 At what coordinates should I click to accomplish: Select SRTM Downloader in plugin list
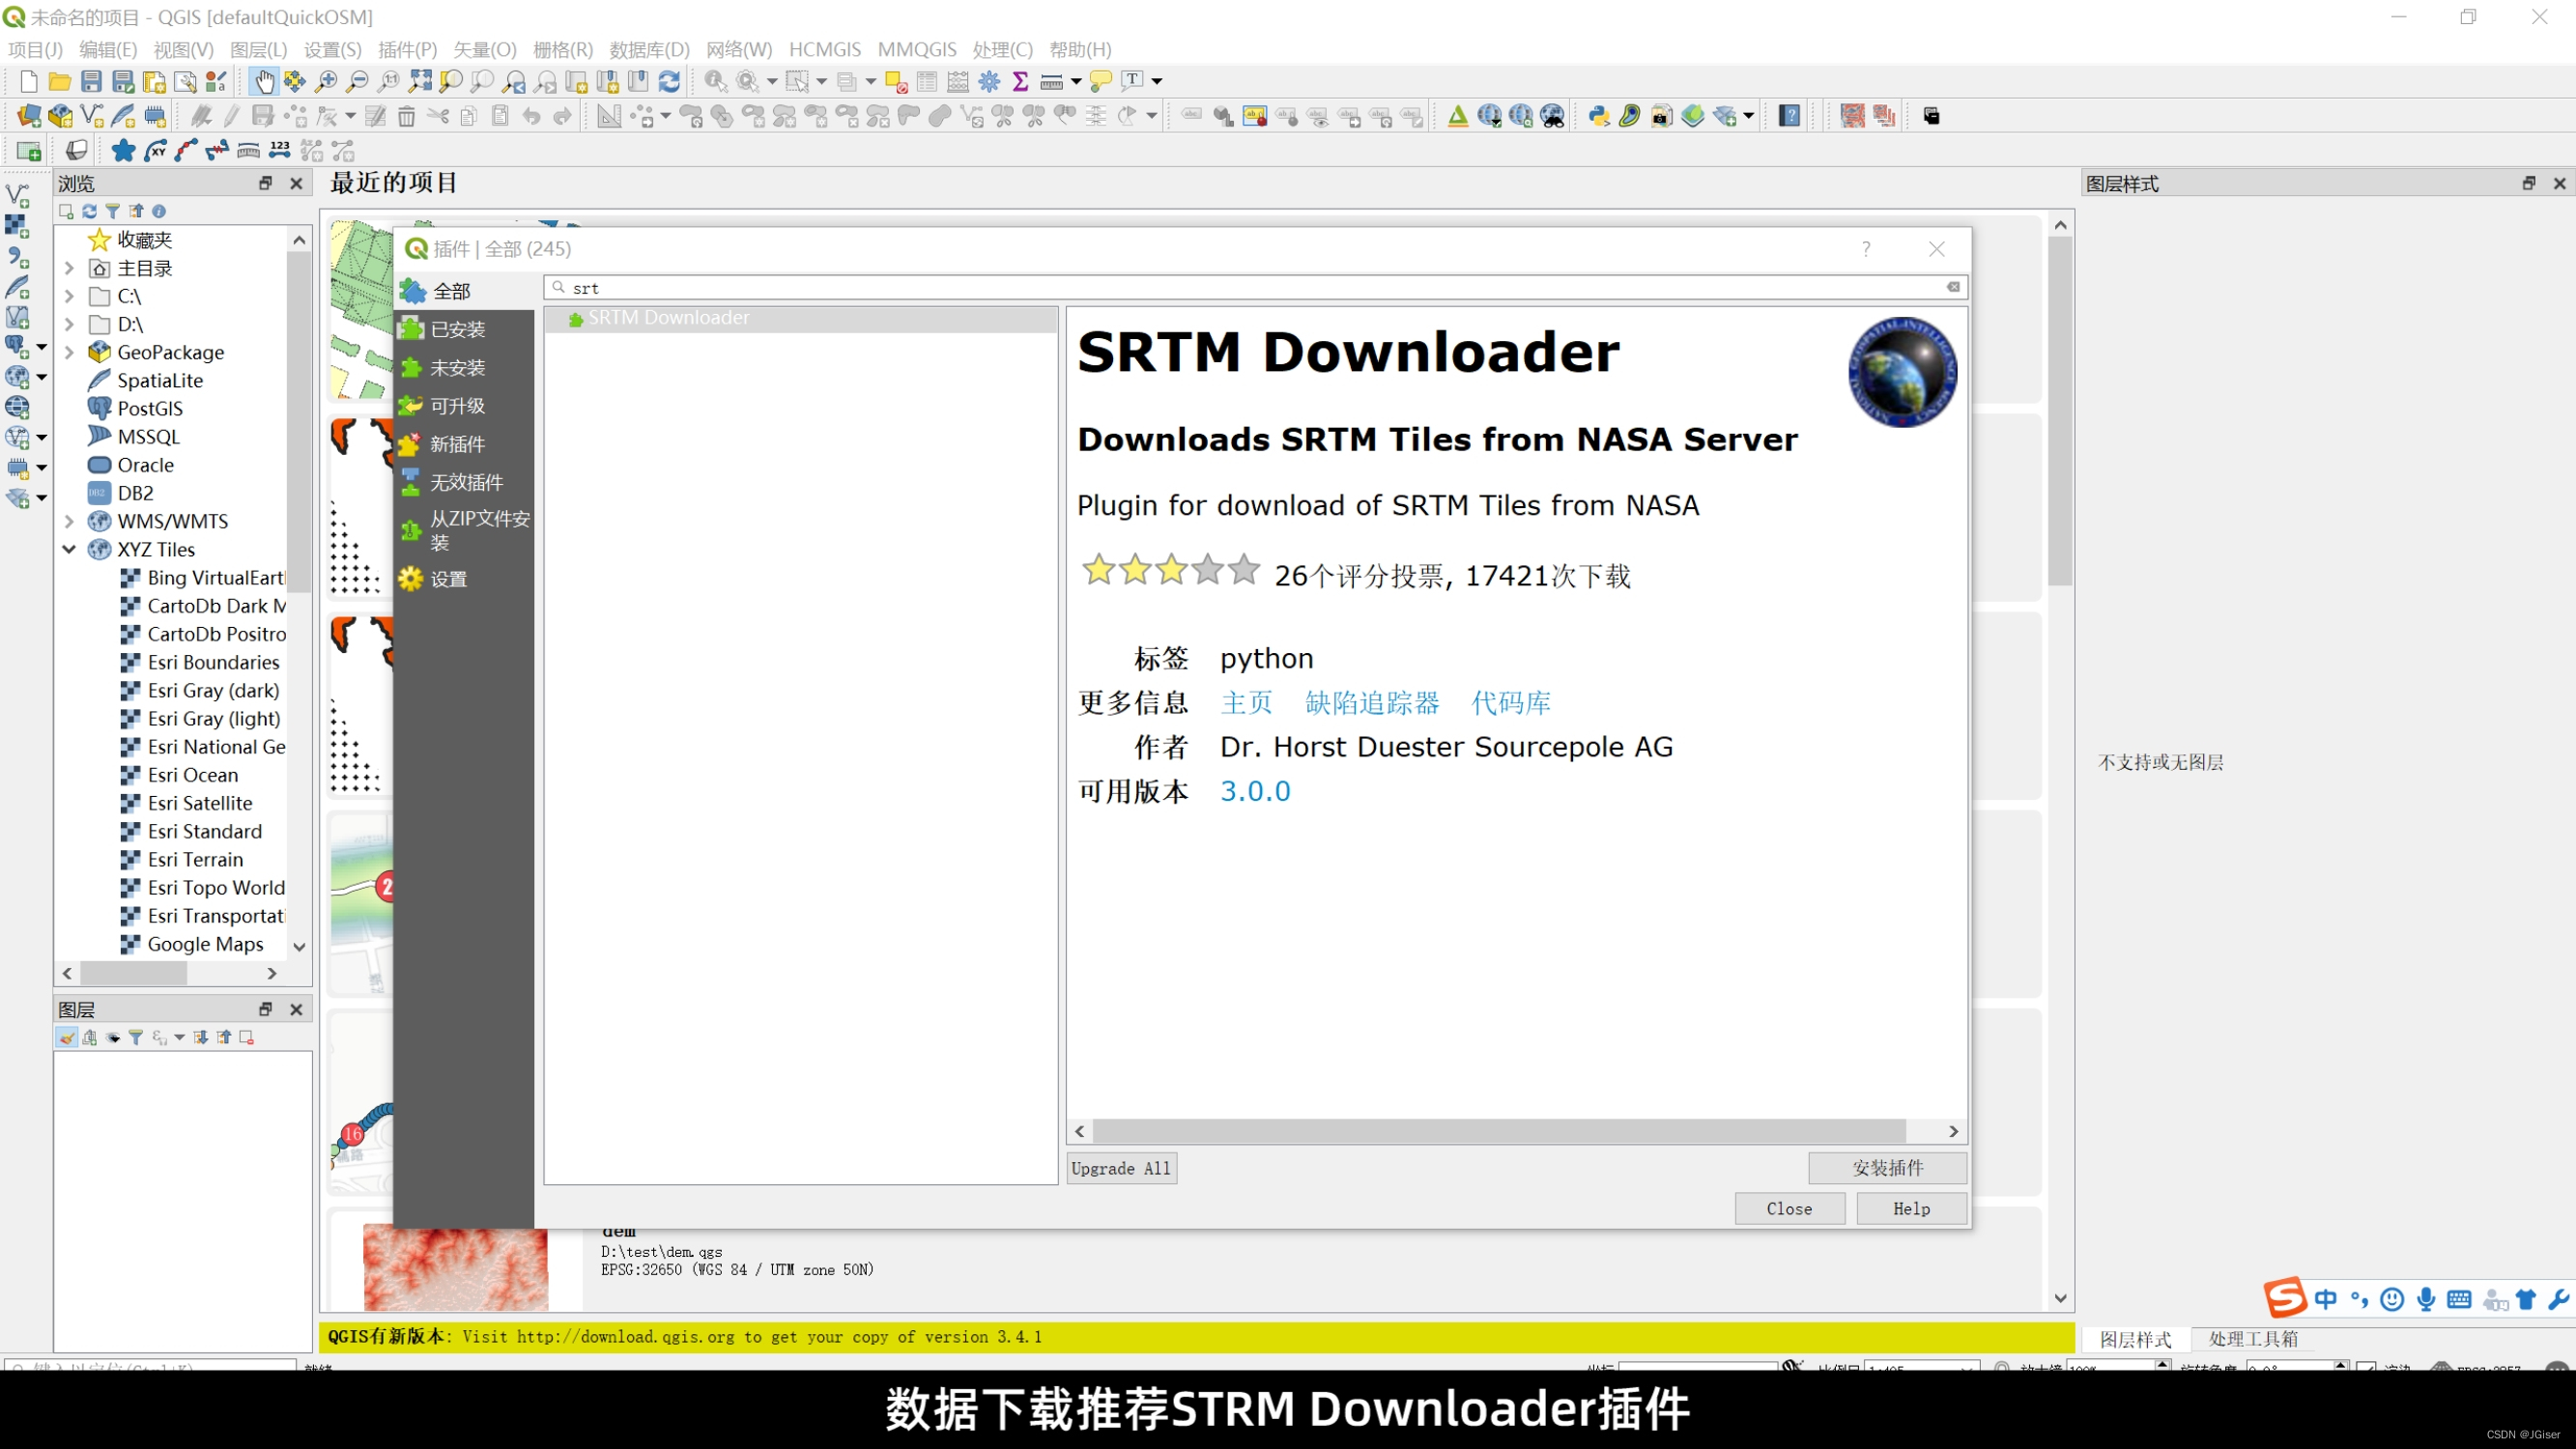click(x=800, y=318)
